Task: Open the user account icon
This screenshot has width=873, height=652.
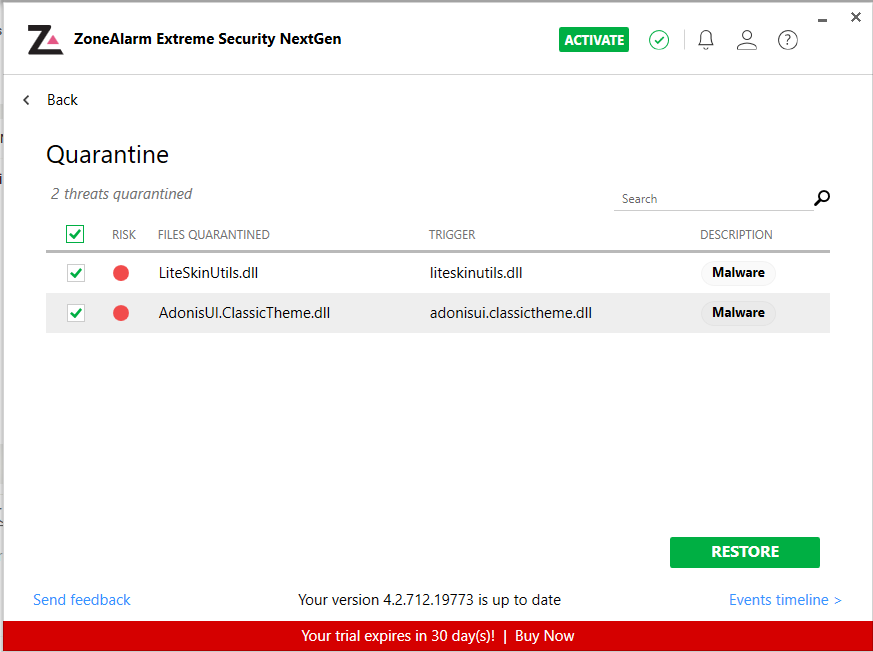Action: click(747, 40)
